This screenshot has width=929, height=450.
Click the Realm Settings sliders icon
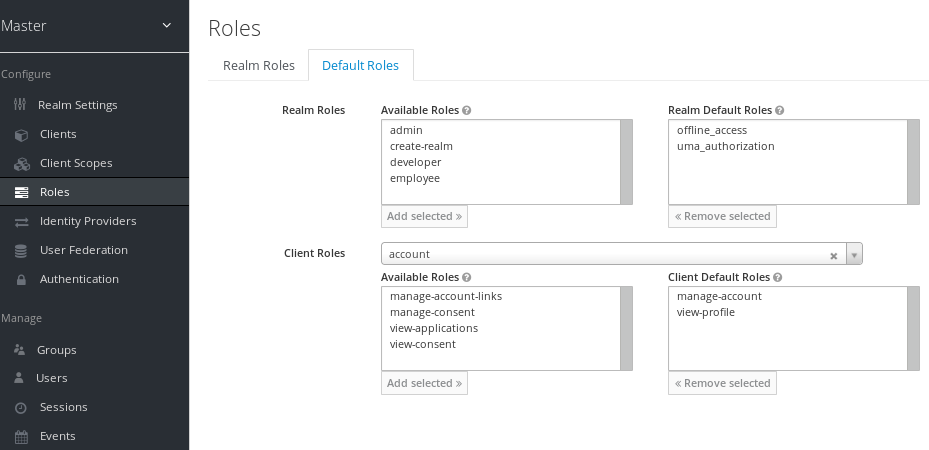coord(20,105)
